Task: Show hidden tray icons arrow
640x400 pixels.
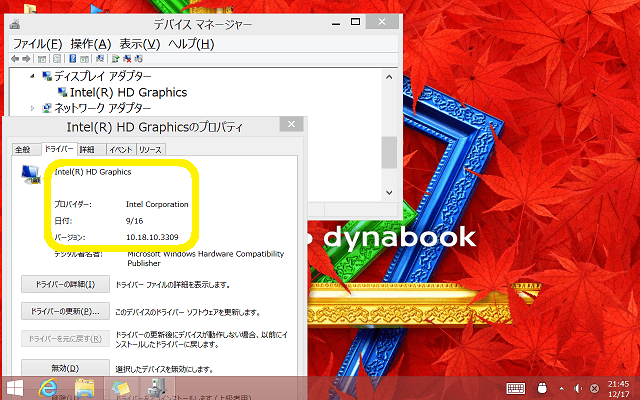Action: (562, 389)
